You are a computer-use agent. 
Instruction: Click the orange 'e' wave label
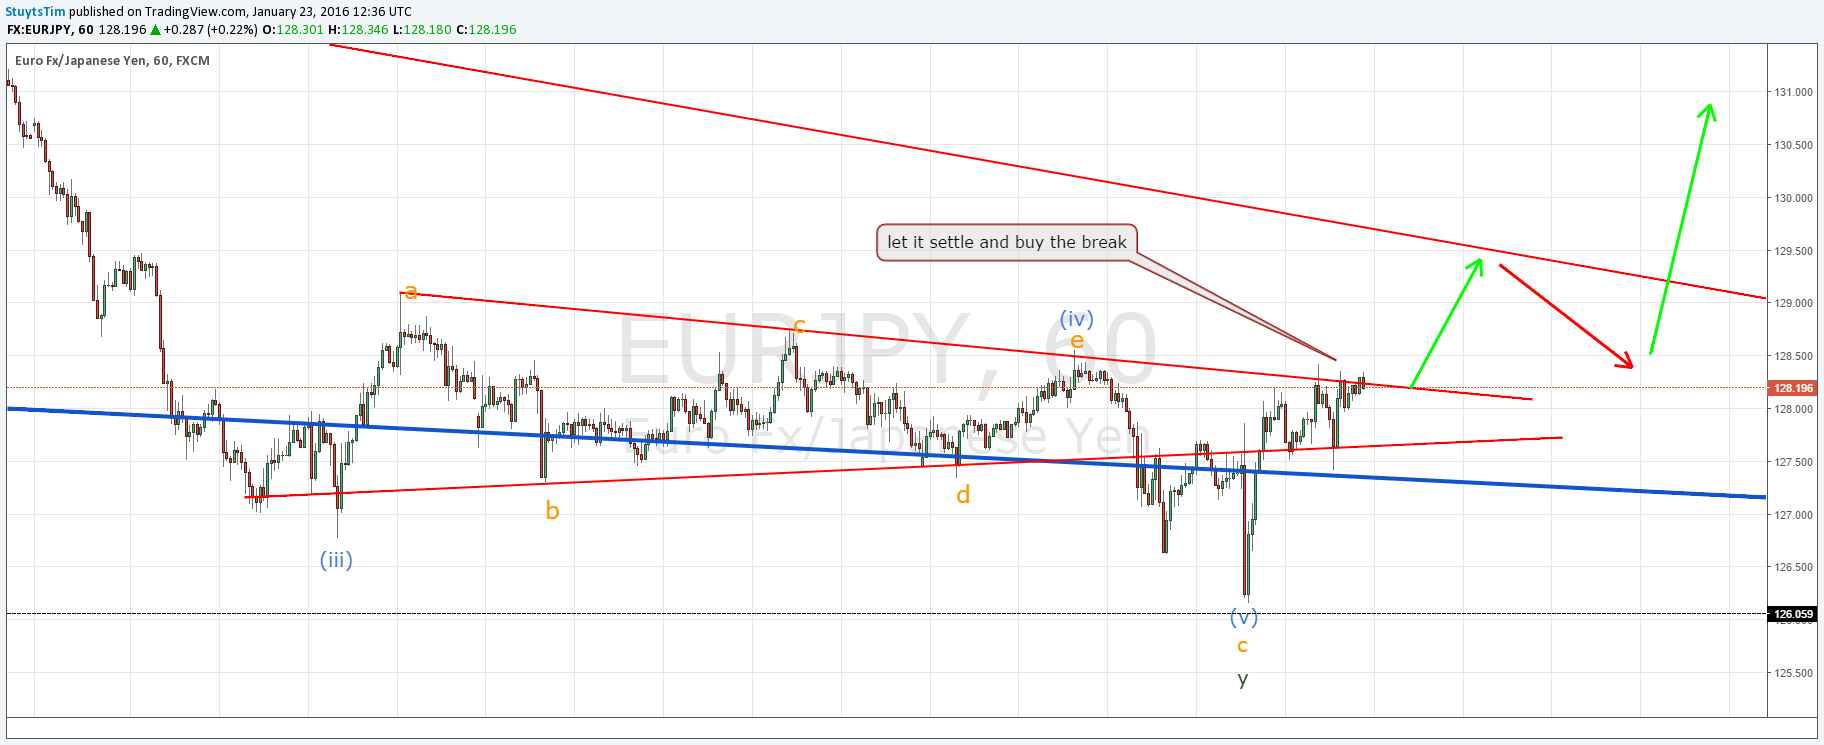1077,341
